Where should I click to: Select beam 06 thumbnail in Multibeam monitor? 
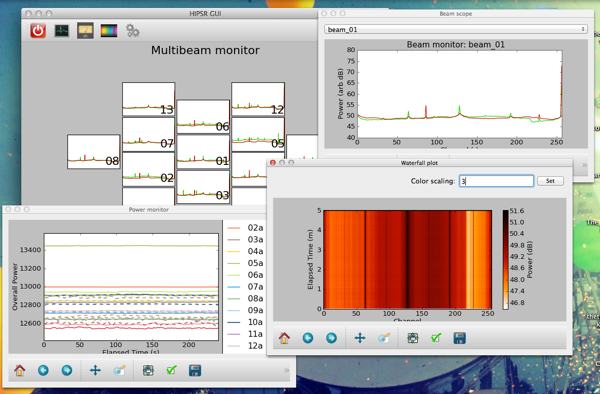(x=203, y=116)
